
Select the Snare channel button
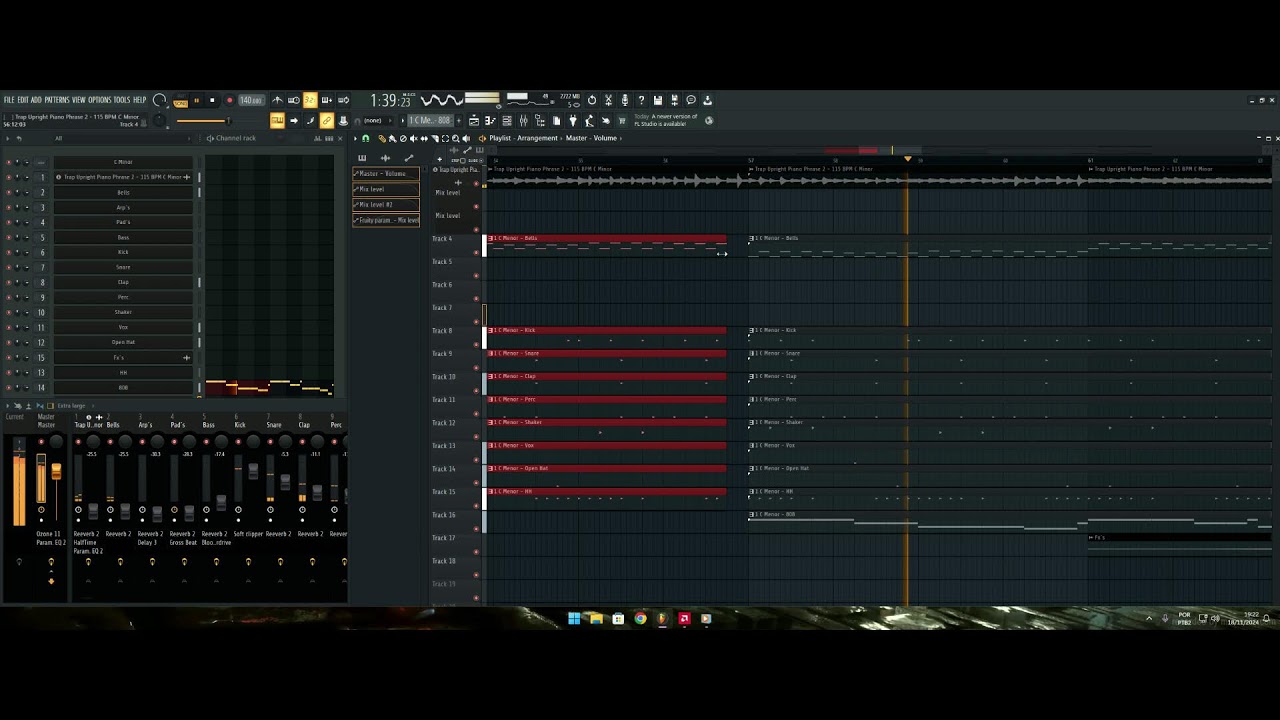click(x=123, y=267)
